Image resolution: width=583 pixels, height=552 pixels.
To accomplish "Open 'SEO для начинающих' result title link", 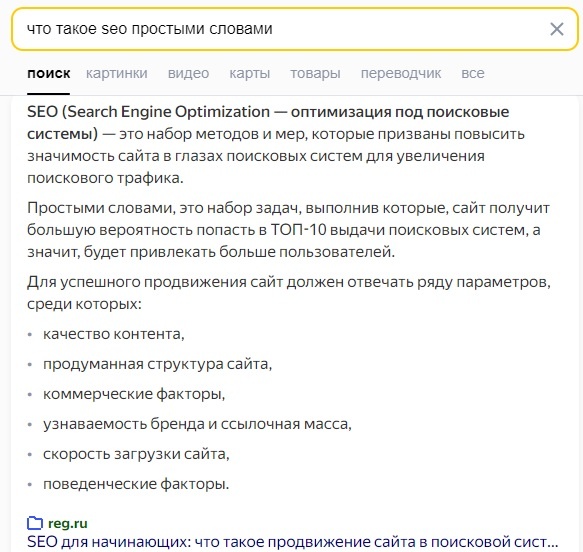I will coord(293,542).
